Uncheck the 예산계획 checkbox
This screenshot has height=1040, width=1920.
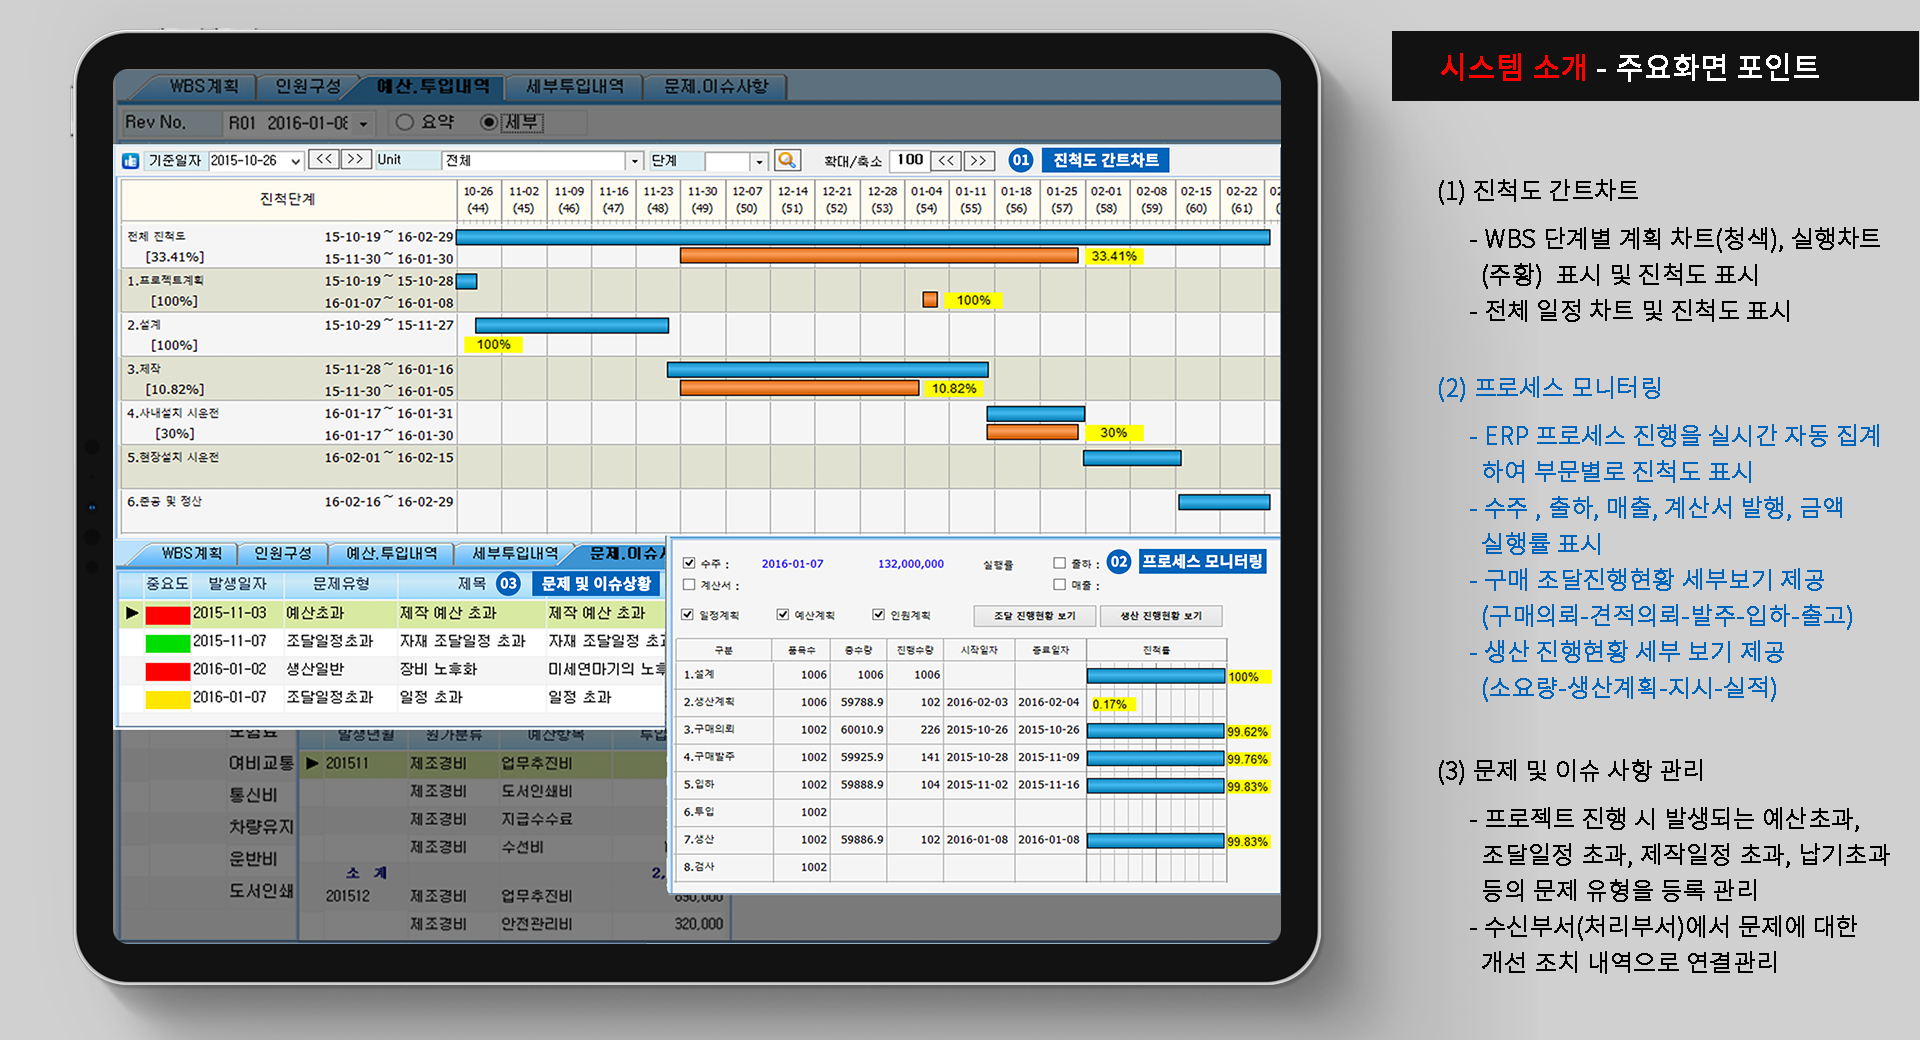point(783,614)
